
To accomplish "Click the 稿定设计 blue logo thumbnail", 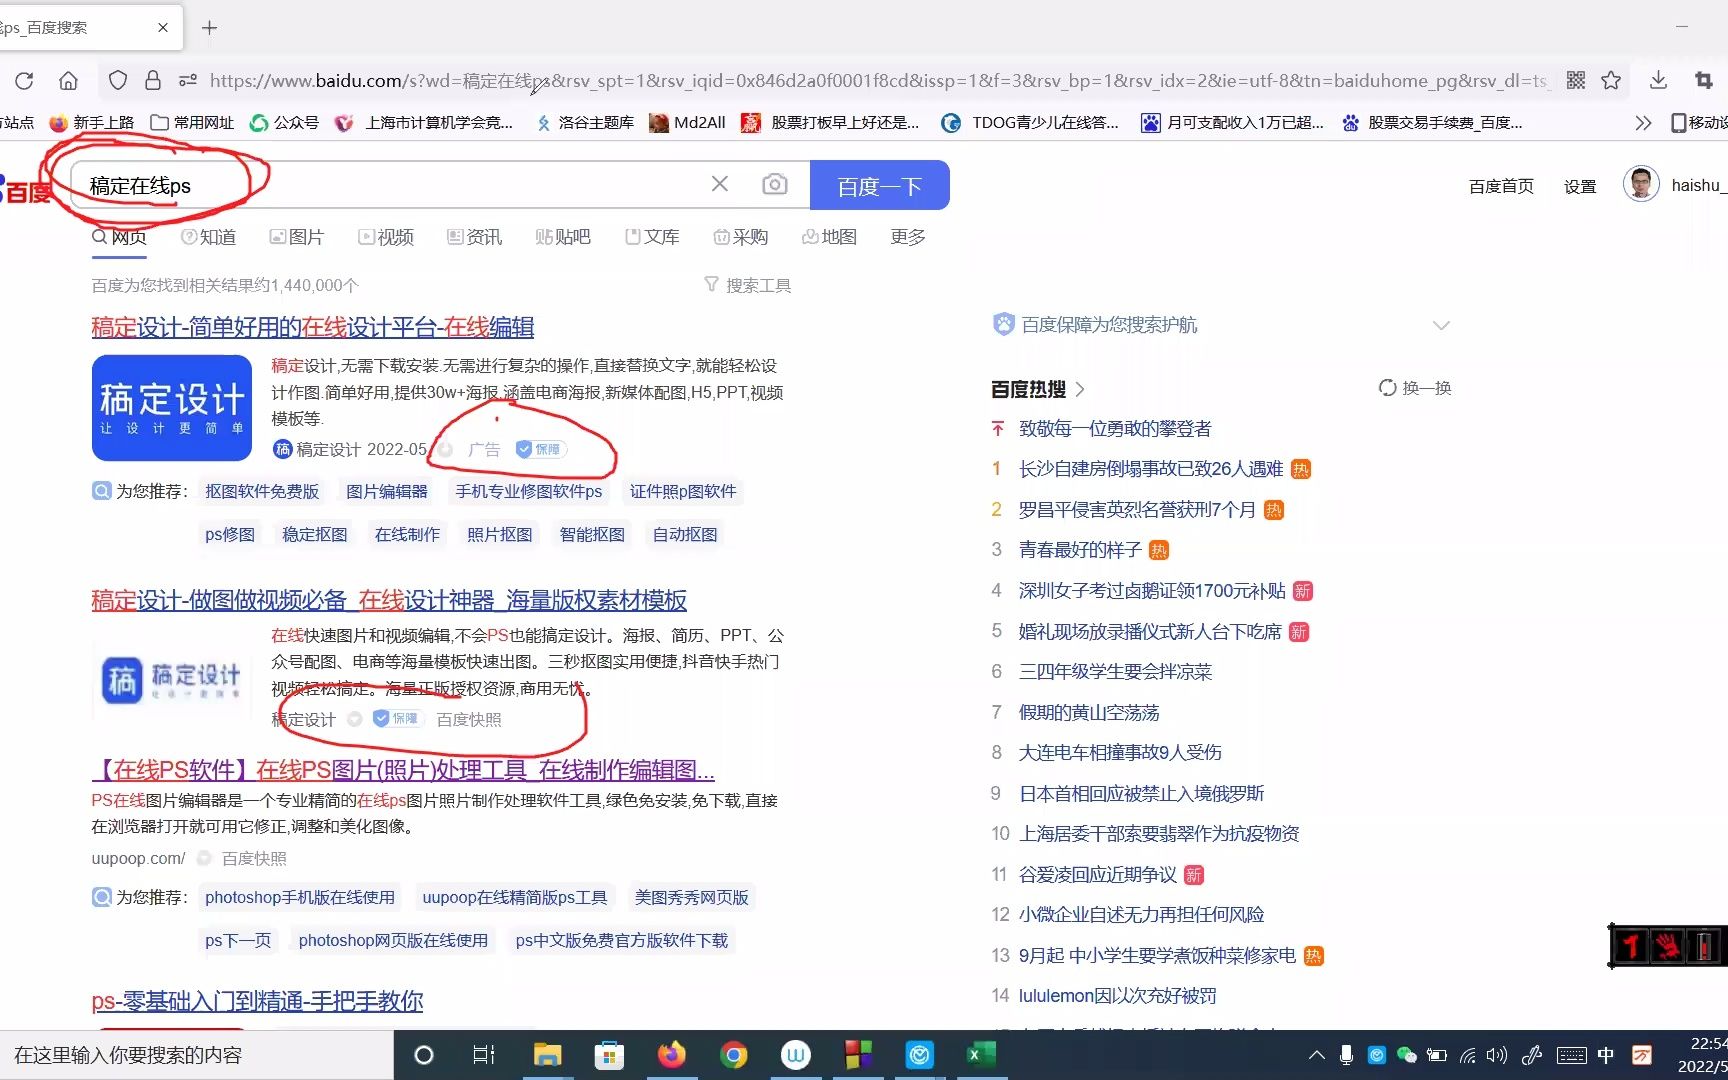I will (x=172, y=408).
